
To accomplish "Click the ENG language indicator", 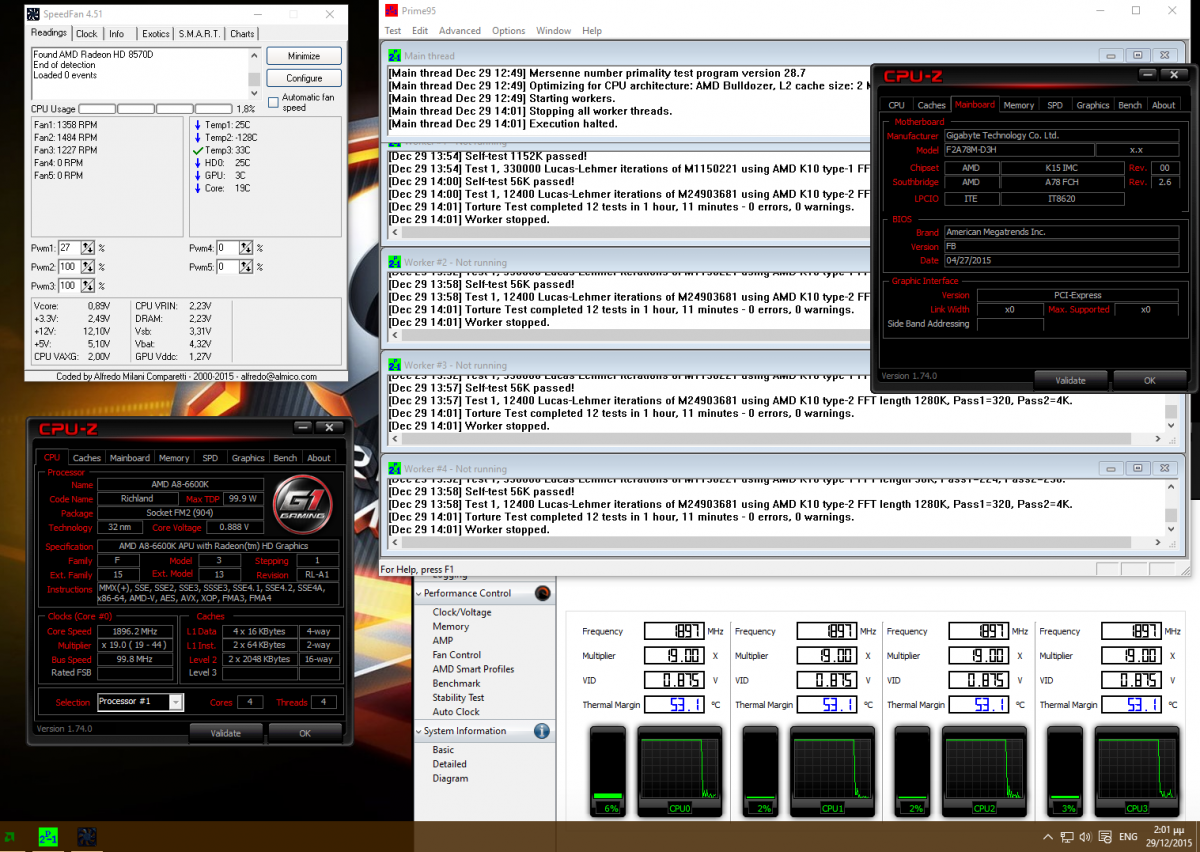I will point(1128,836).
